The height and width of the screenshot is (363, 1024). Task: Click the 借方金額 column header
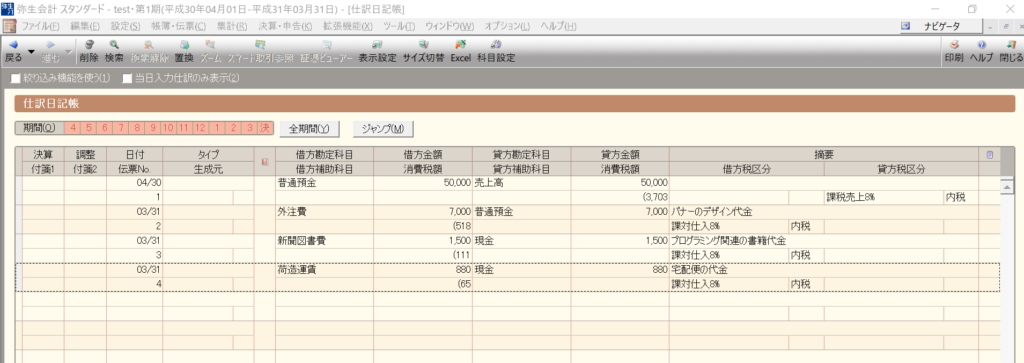pyautogui.click(x=423, y=155)
